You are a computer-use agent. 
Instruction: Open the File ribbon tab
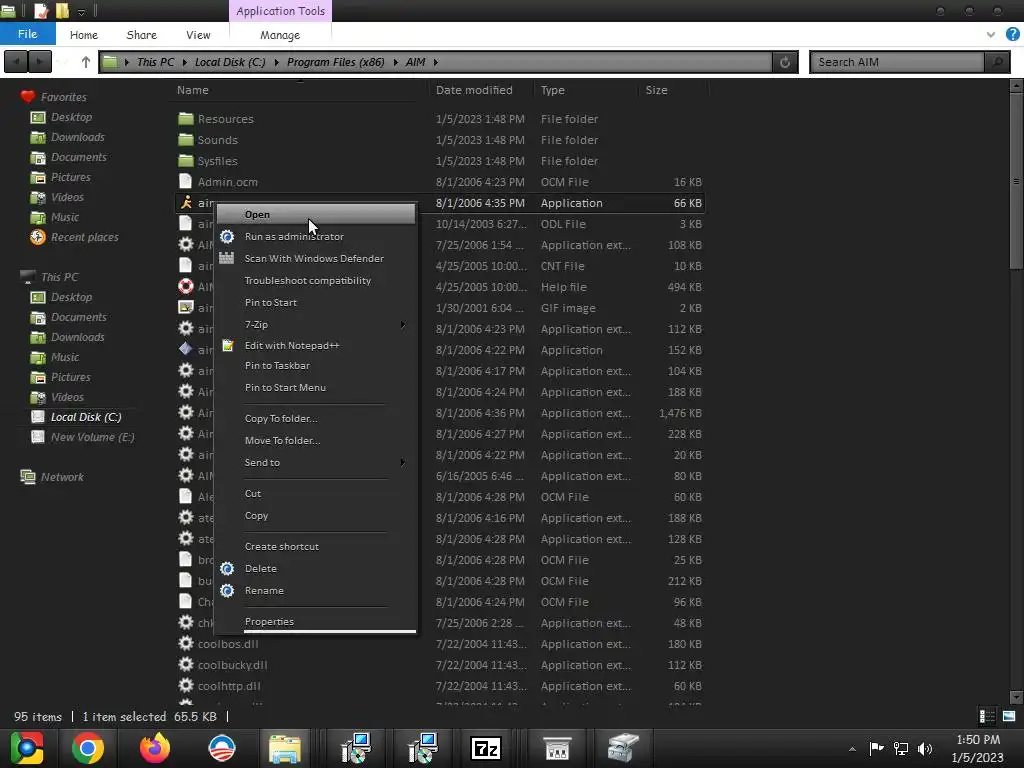coord(27,34)
